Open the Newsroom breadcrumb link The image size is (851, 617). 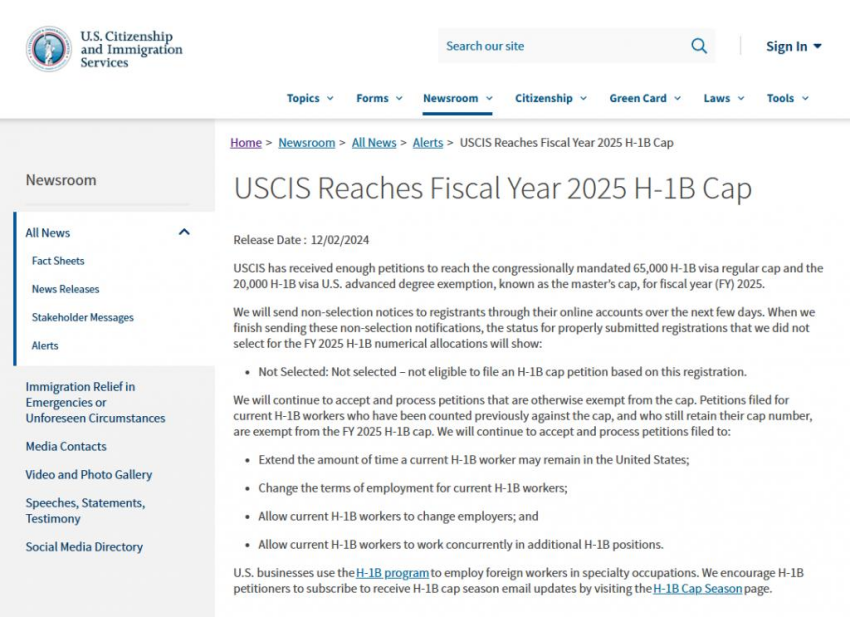point(307,143)
